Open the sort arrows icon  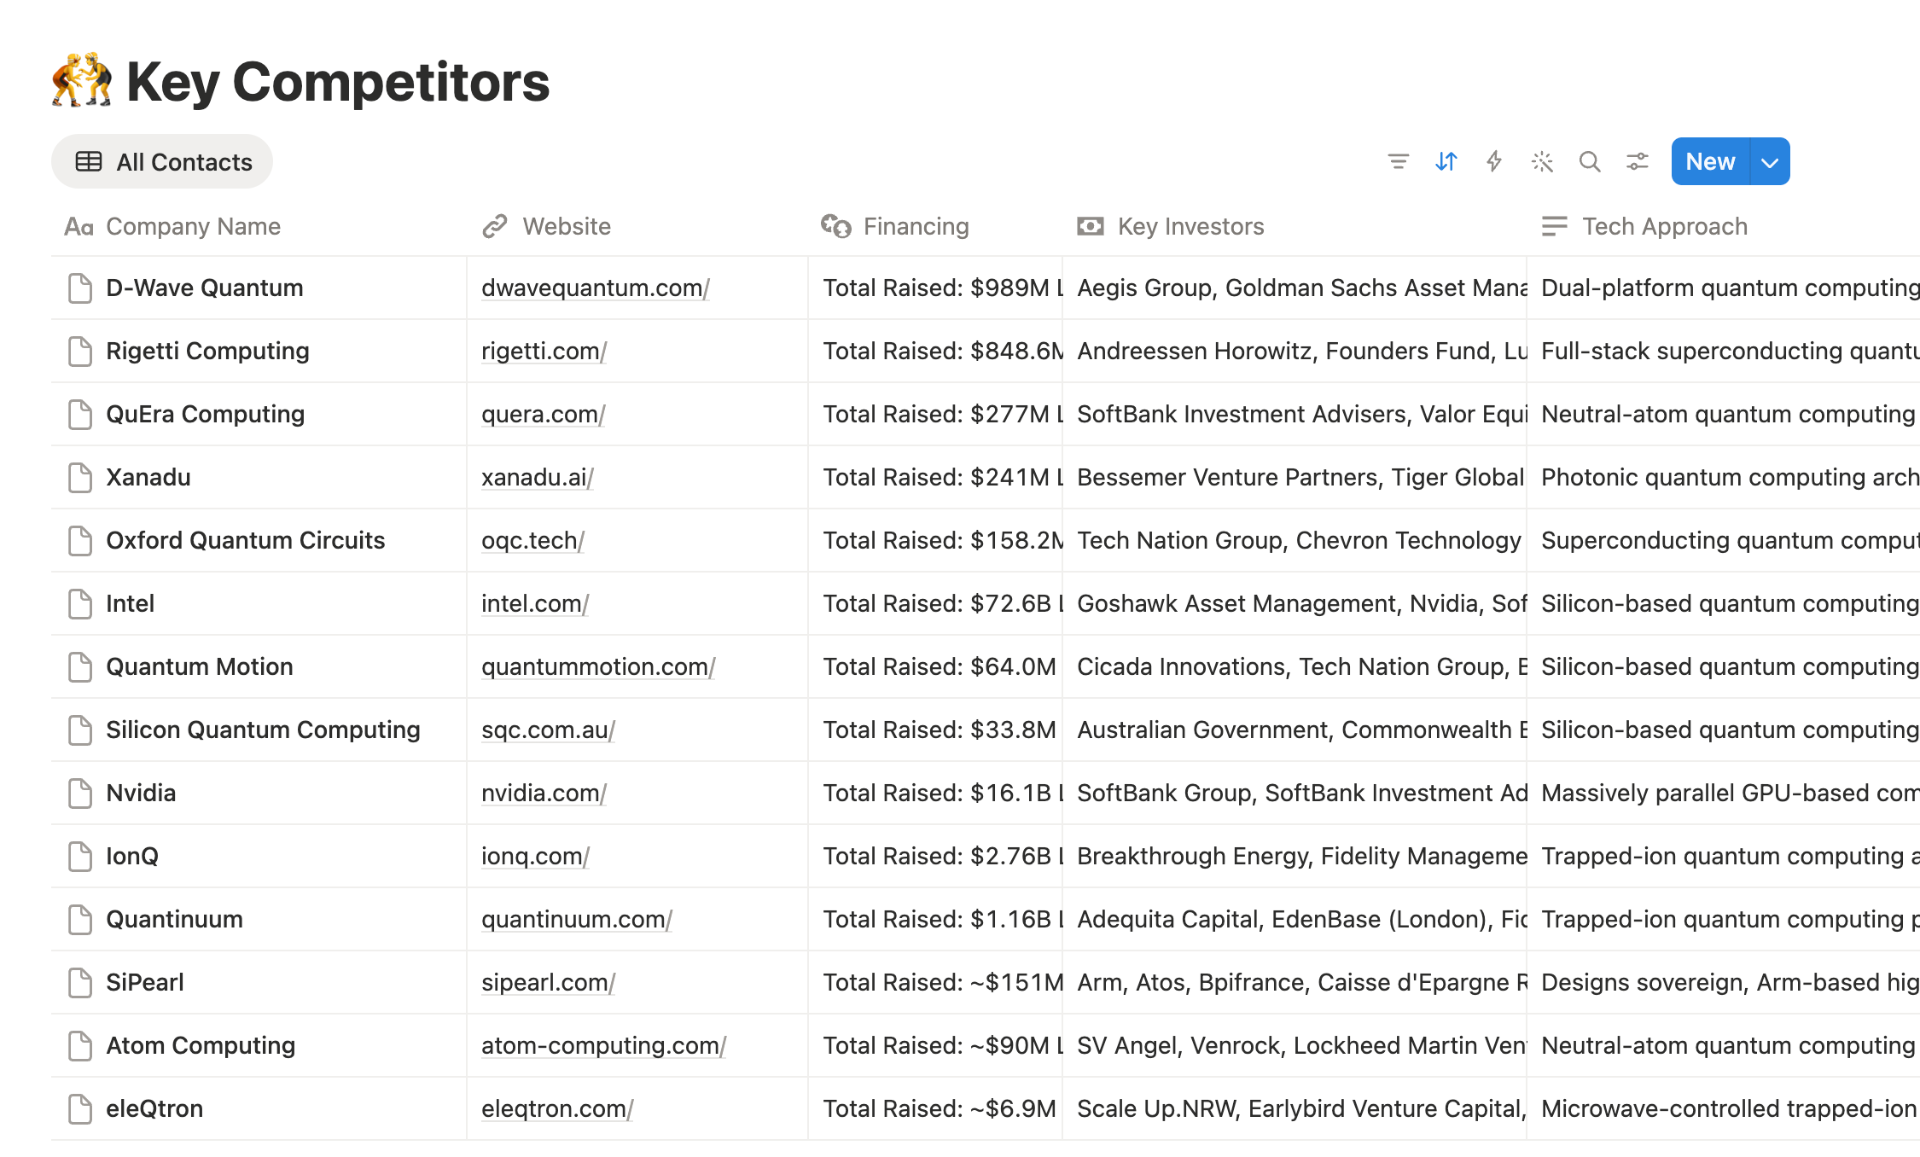point(1446,161)
